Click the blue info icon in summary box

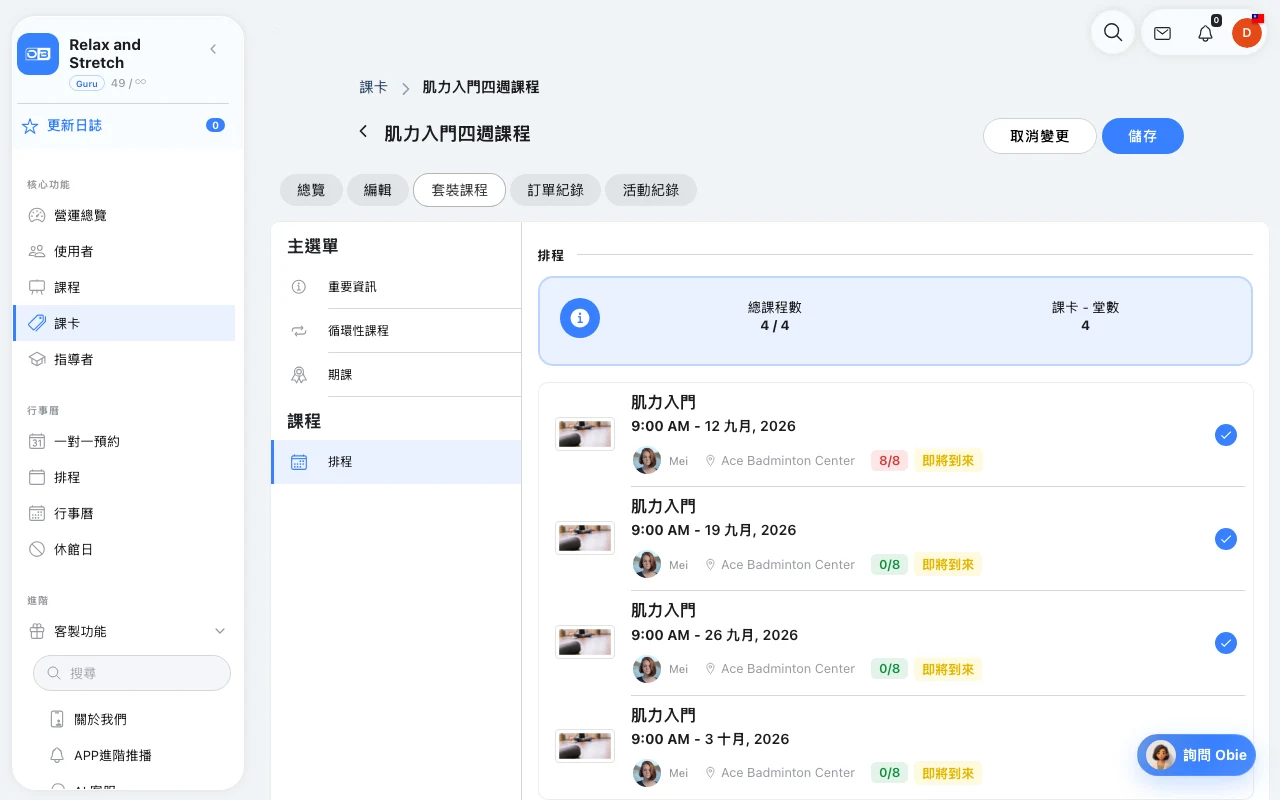(579, 318)
